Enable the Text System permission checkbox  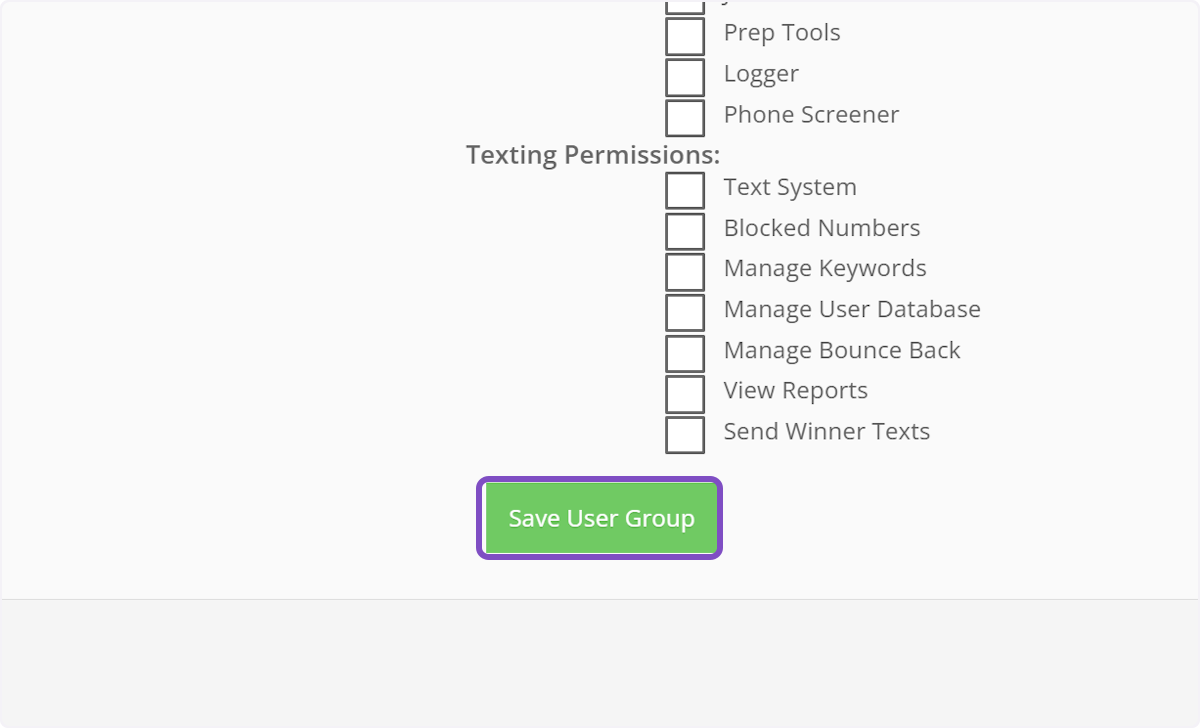click(x=685, y=190)
